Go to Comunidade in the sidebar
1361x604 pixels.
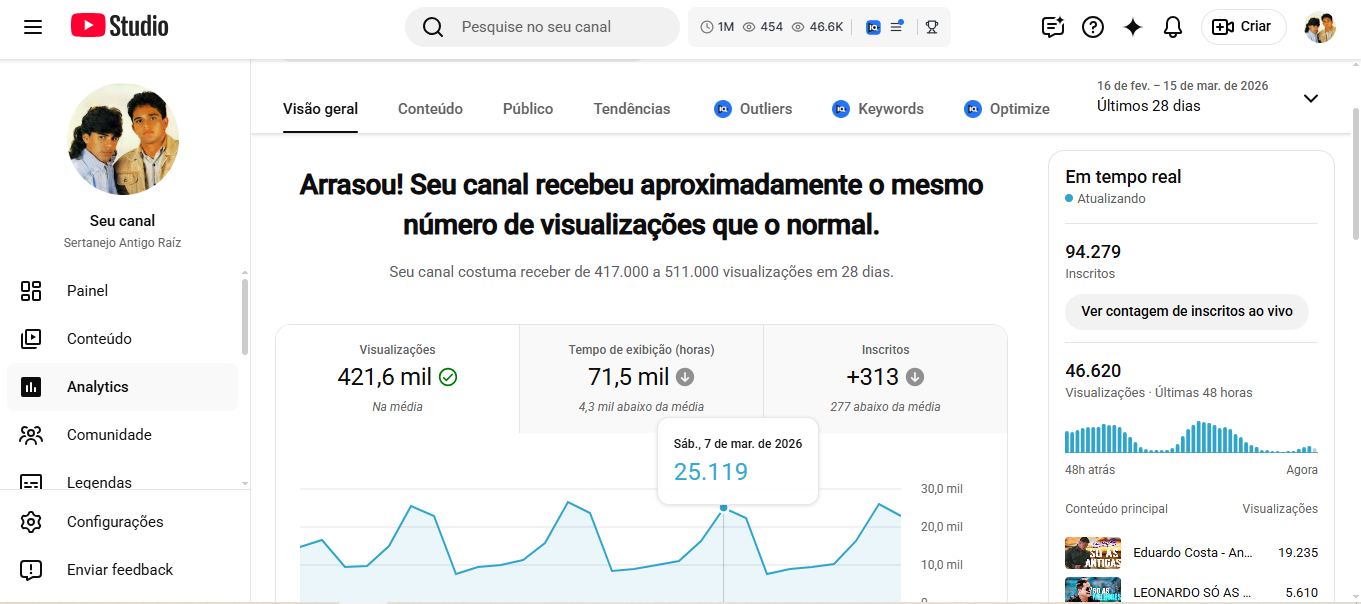[109, 435]
